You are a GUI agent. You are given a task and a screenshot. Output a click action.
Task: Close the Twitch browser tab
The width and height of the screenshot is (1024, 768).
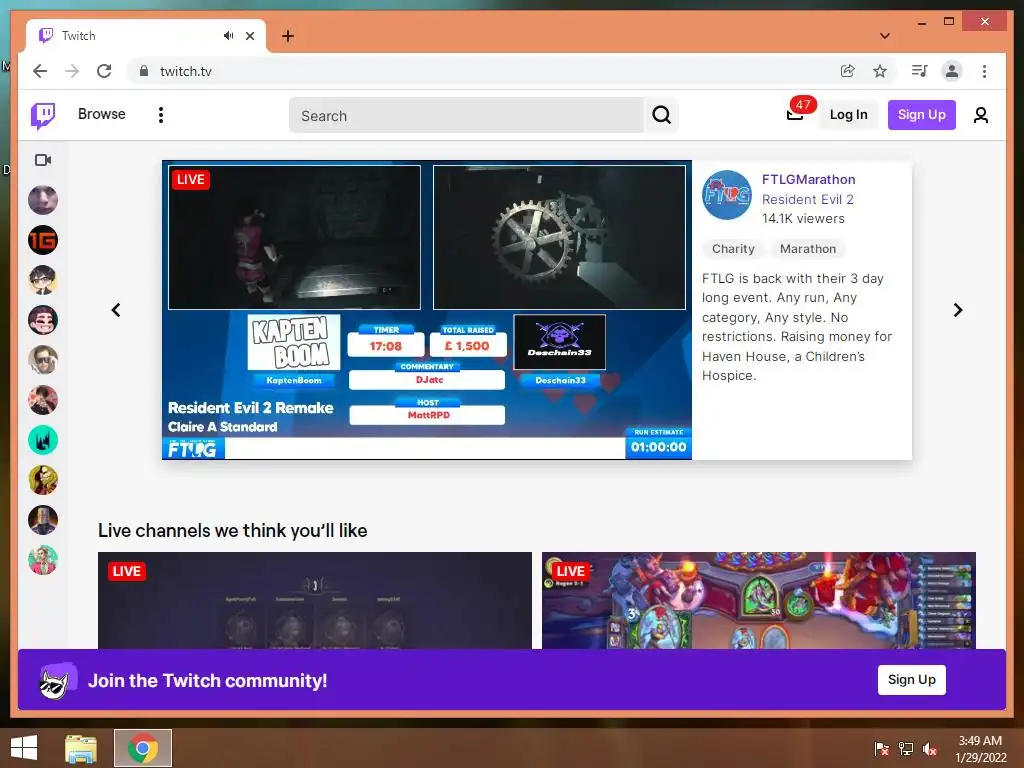coord(250,36)
